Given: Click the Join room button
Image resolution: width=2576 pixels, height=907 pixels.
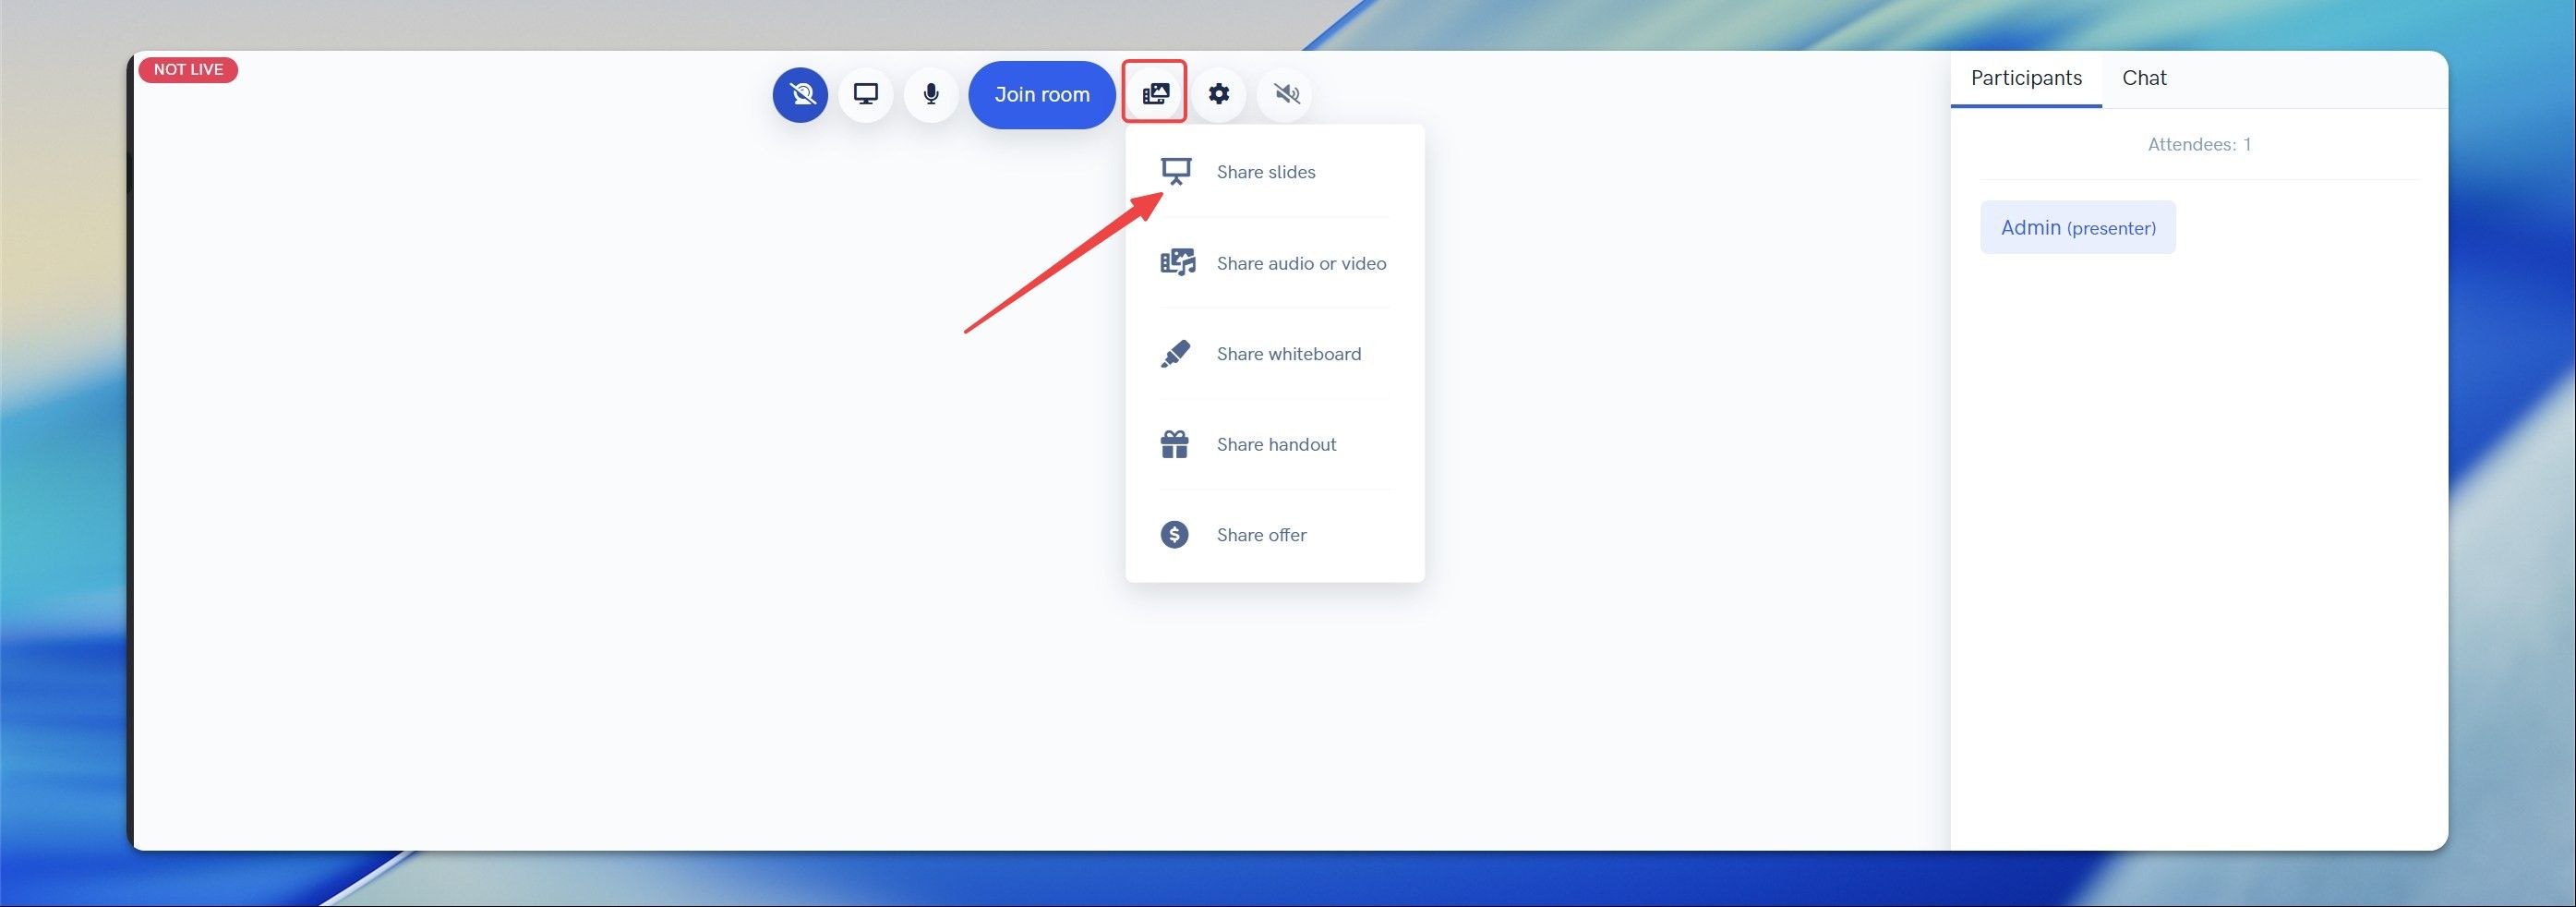Looking at the screenshot, I should click(x=1042, y=95).
